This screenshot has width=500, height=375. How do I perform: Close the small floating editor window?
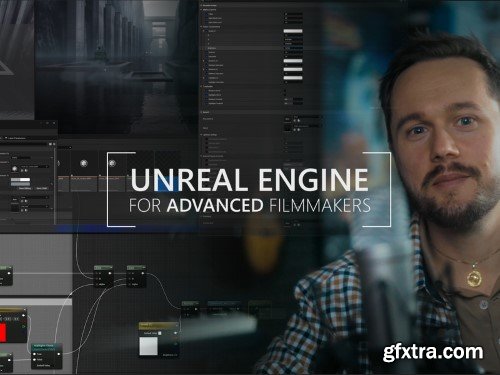54,123
